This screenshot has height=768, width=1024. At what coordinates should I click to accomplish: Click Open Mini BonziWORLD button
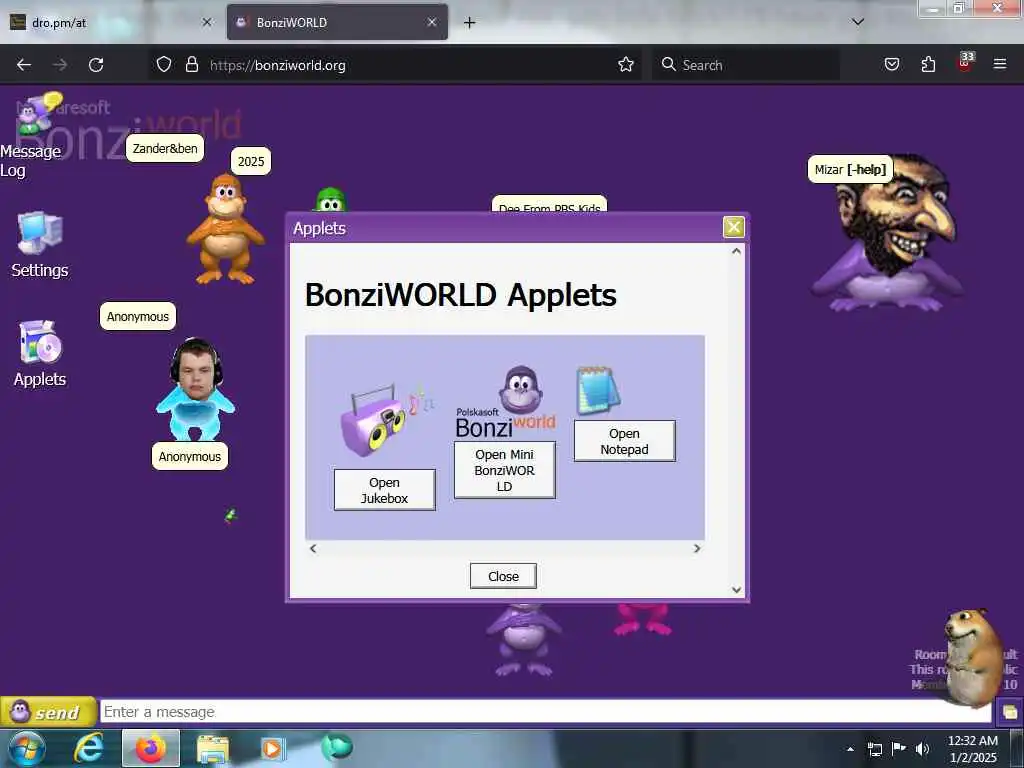pyautogui.click(x=505, y=470)
